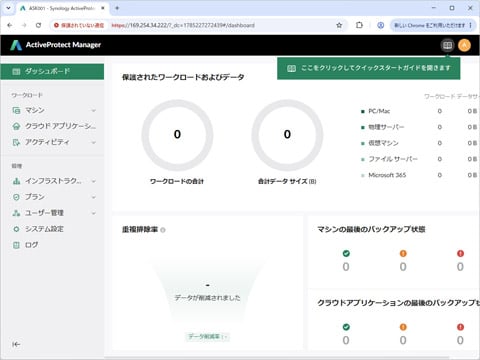Screen dimensions: 480x360
Task: Open the quick start guide book icon
Action: point(447,45)
